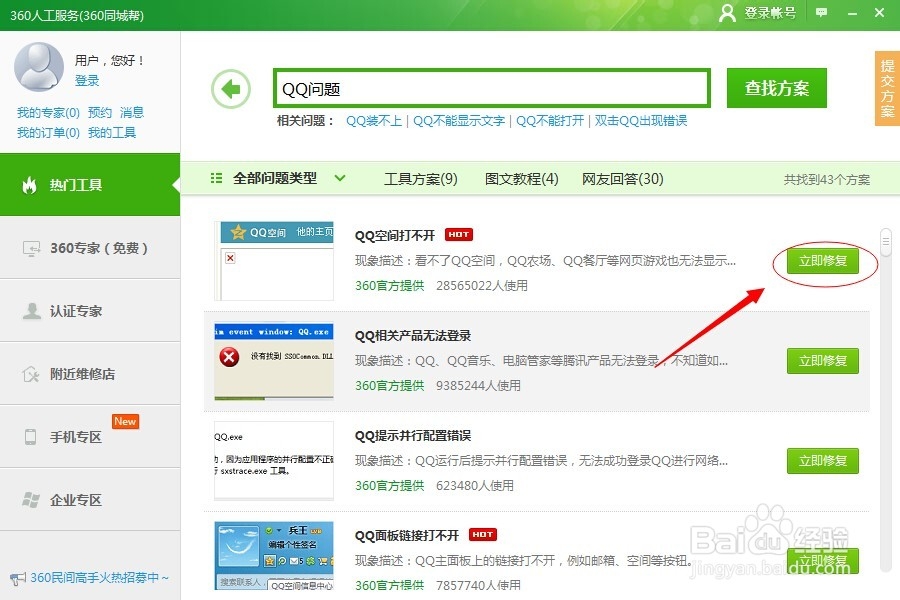Click related question QQ不能打开

550,121
